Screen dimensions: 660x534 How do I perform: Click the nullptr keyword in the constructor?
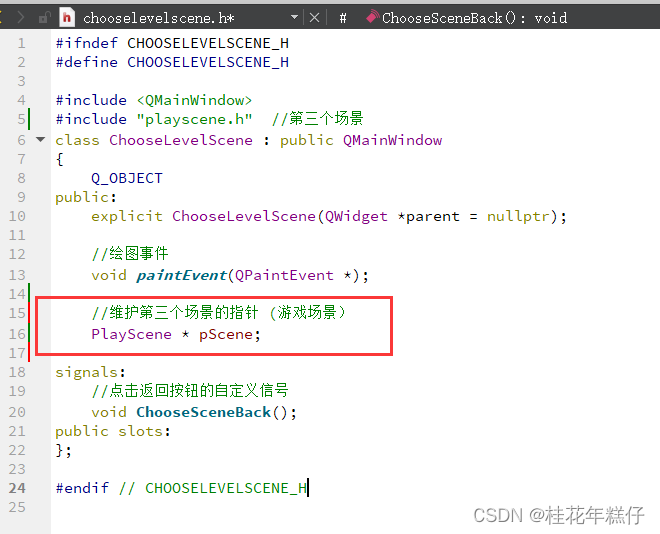coord(519,216)
